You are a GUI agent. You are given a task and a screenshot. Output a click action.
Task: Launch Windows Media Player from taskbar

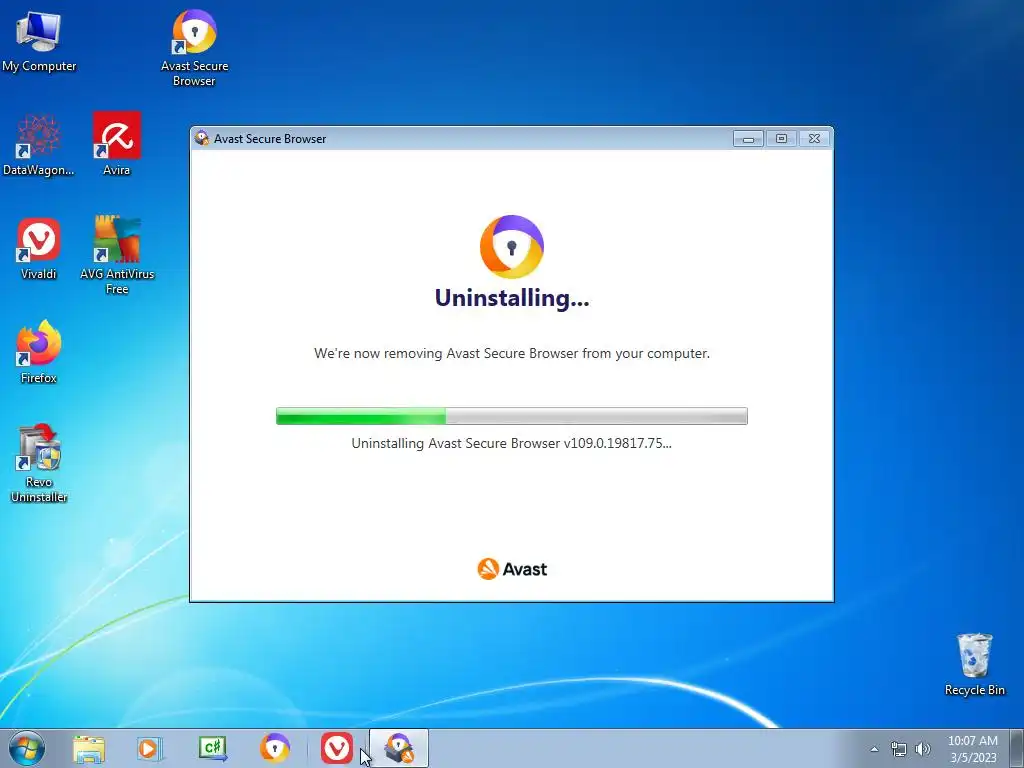coord(150,748)
